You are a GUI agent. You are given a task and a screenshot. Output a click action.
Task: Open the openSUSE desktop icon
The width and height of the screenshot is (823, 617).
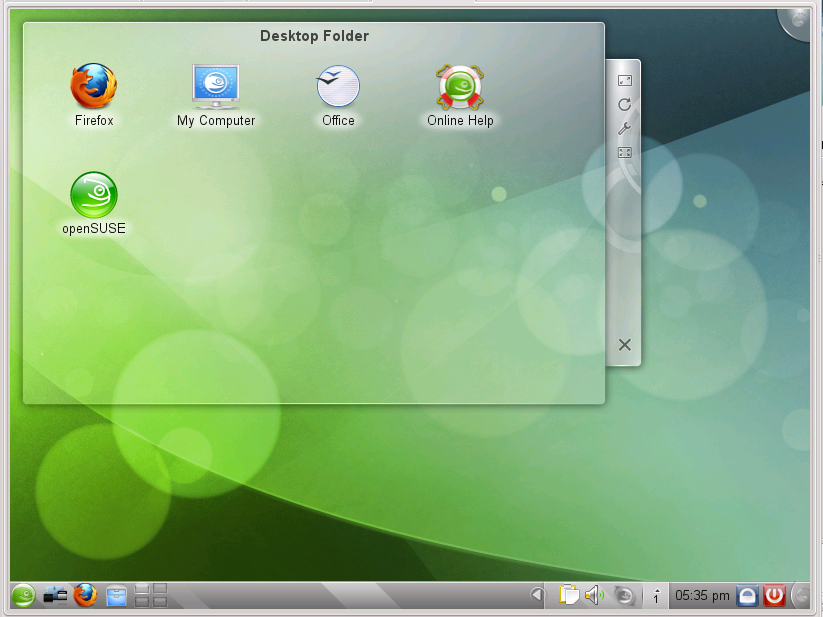pyautogui.click(x=94, y=204)
